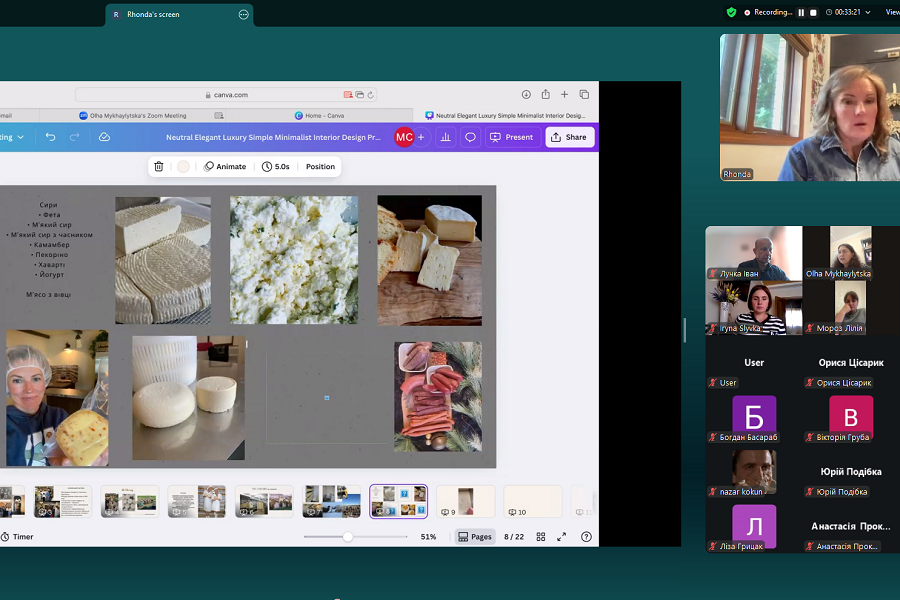
Task: Pause the Zoom recording
Action: 801,12
